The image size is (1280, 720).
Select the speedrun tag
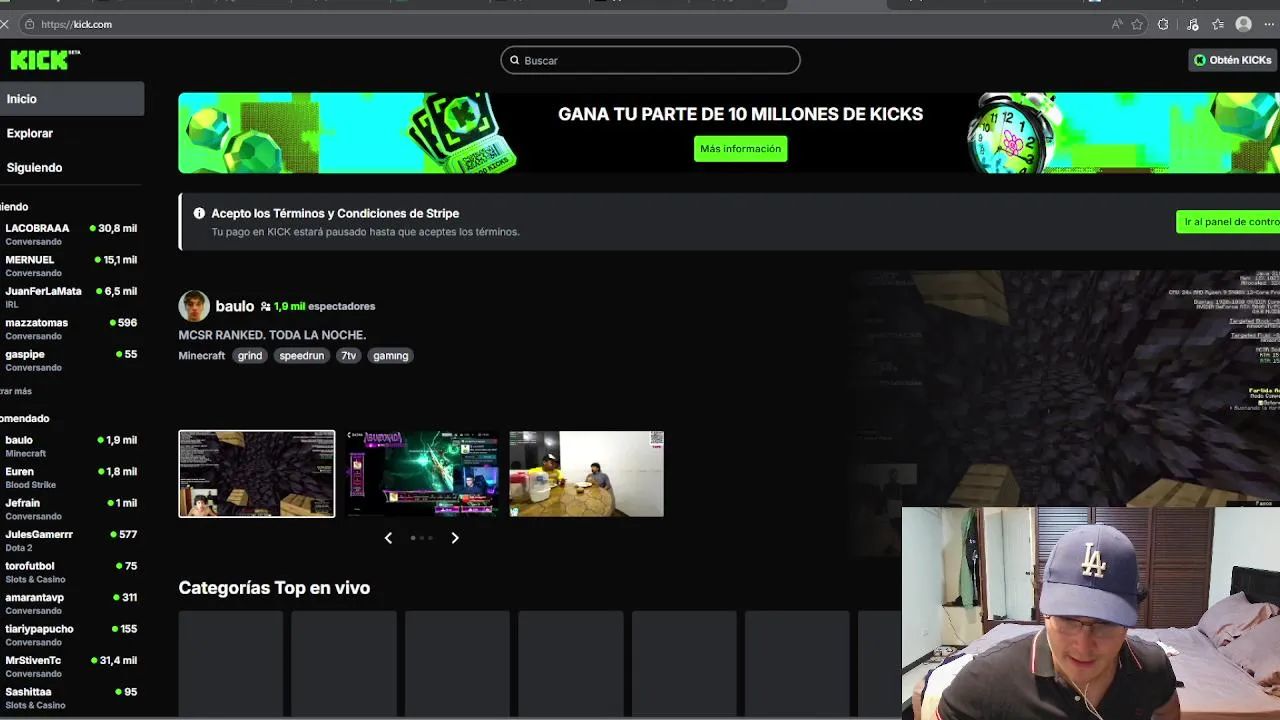click(301, 355)
